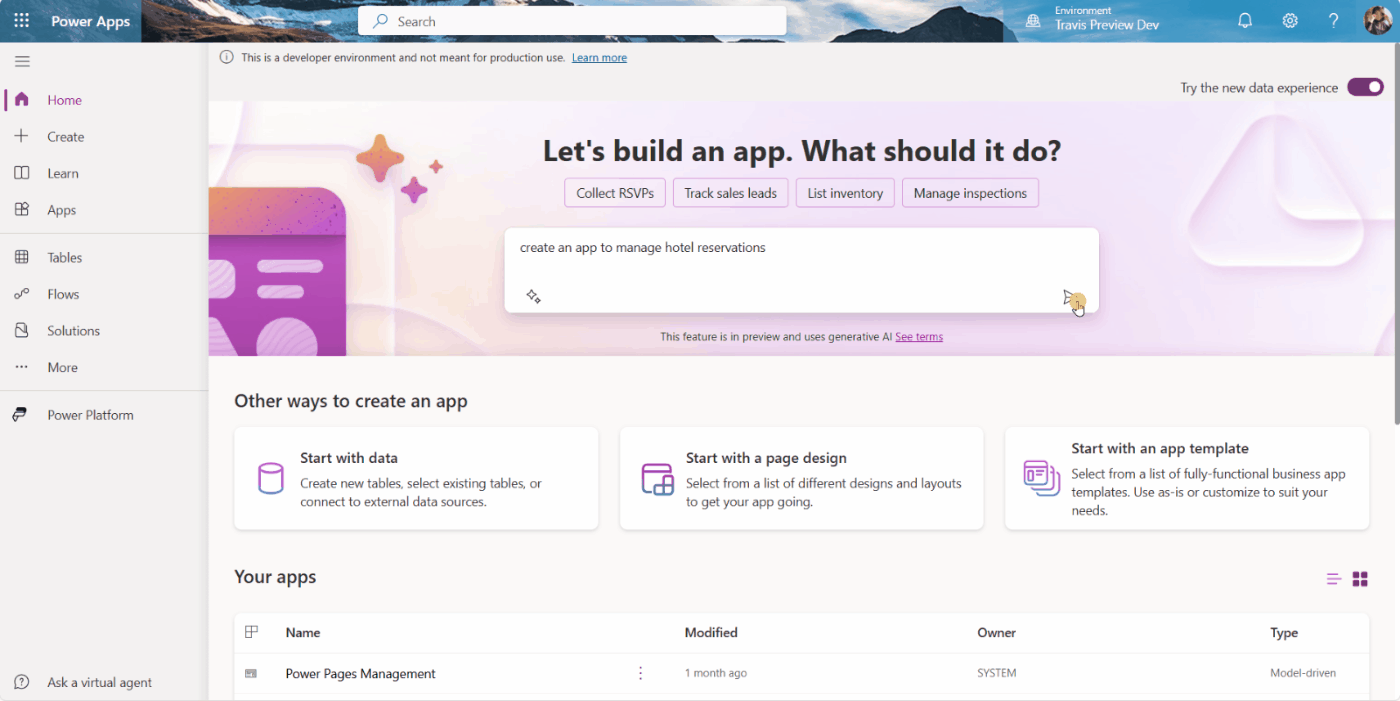Switch Your apps to list view
This screenshot has width=1400, height=701.
click(1332, 578)
